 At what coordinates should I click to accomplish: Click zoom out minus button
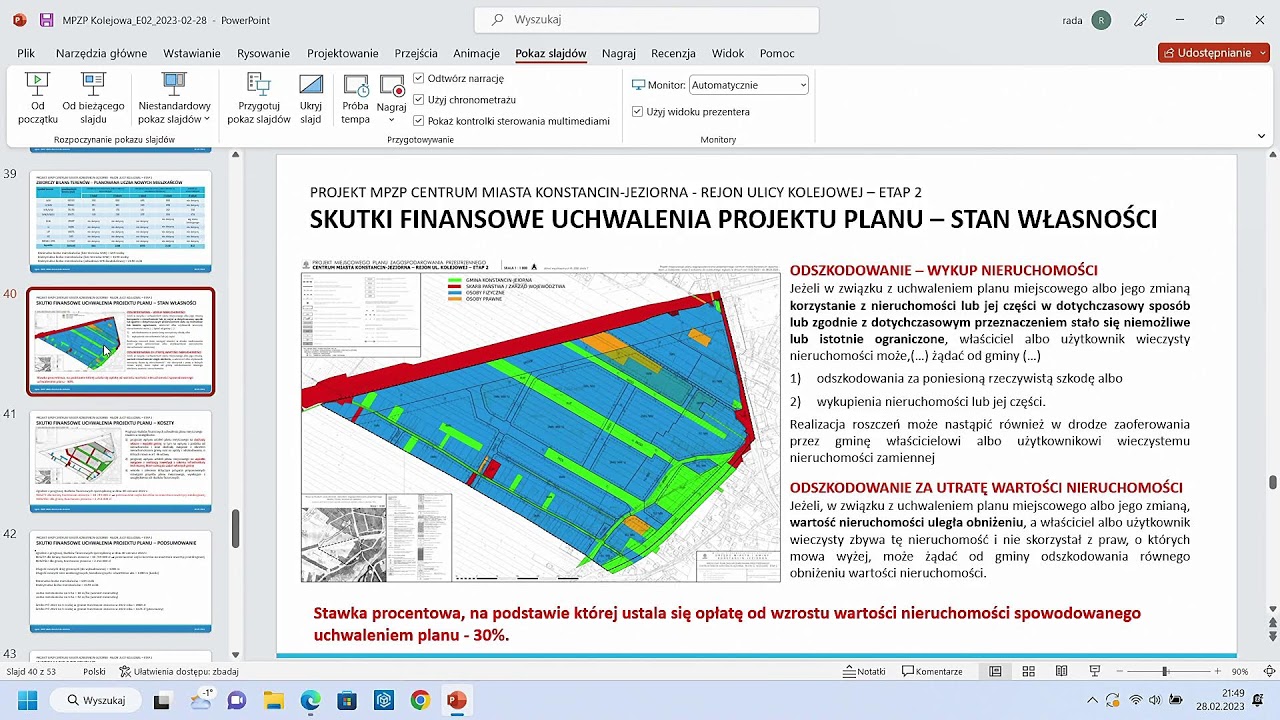click(1120, 672)
